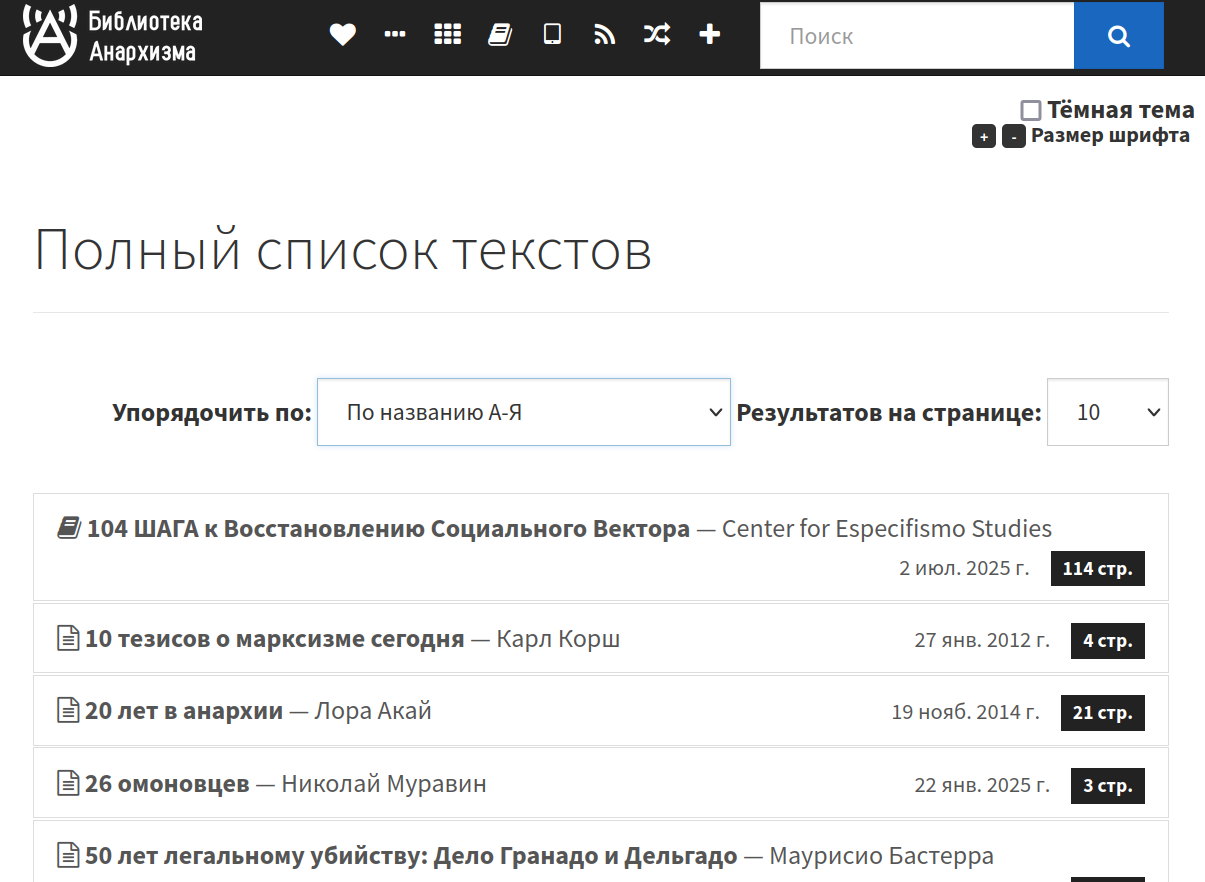Expand the Результатов на странице dropdown
1205x882 pixels.
(1107, 412)
